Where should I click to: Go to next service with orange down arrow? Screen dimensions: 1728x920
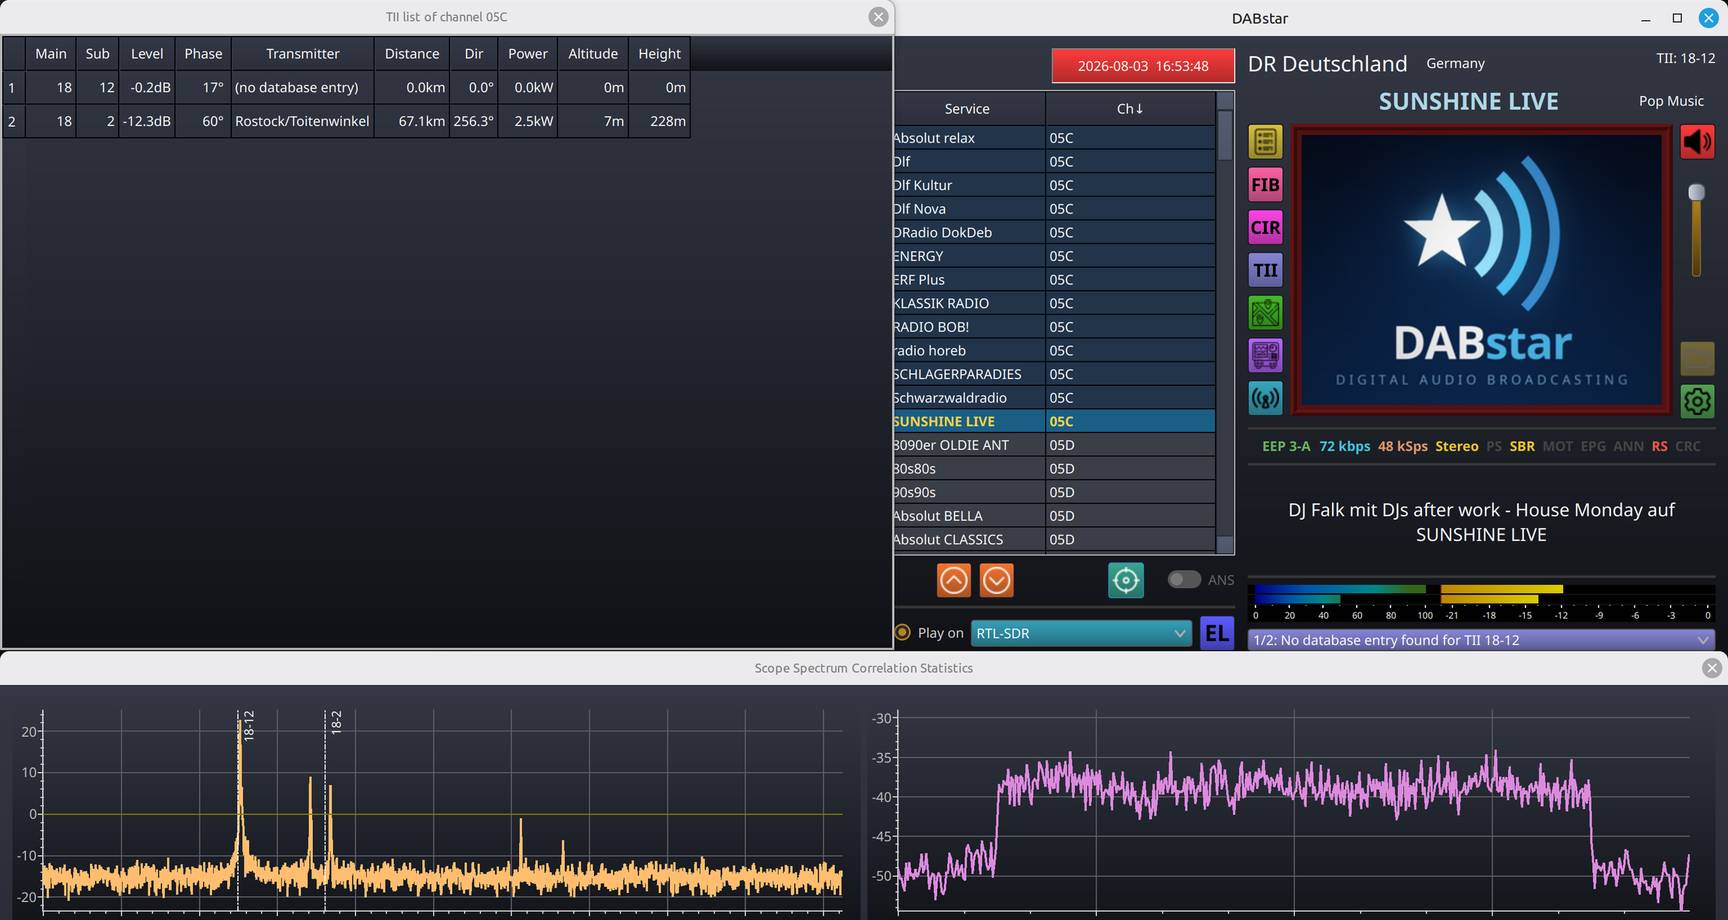[x=997, y=580]
